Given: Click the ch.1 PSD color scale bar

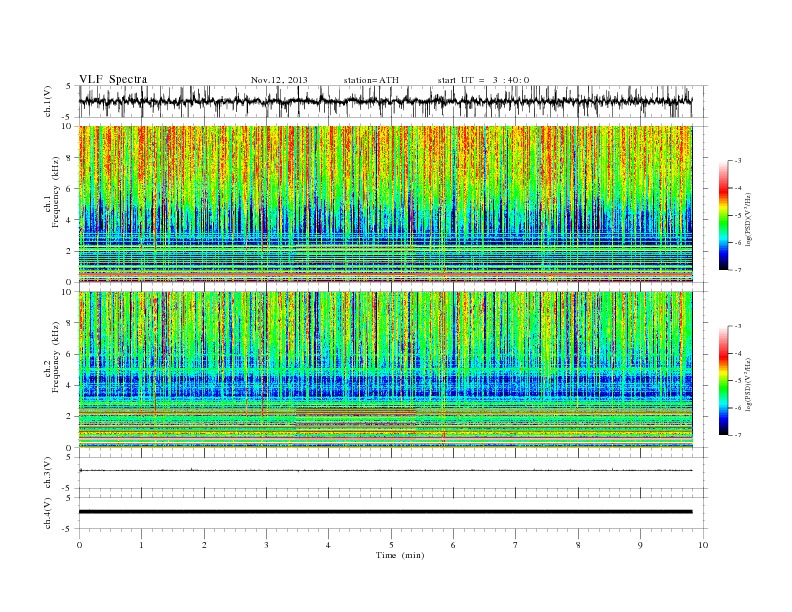Looking at the screenshot, I should tap(724, 216).
